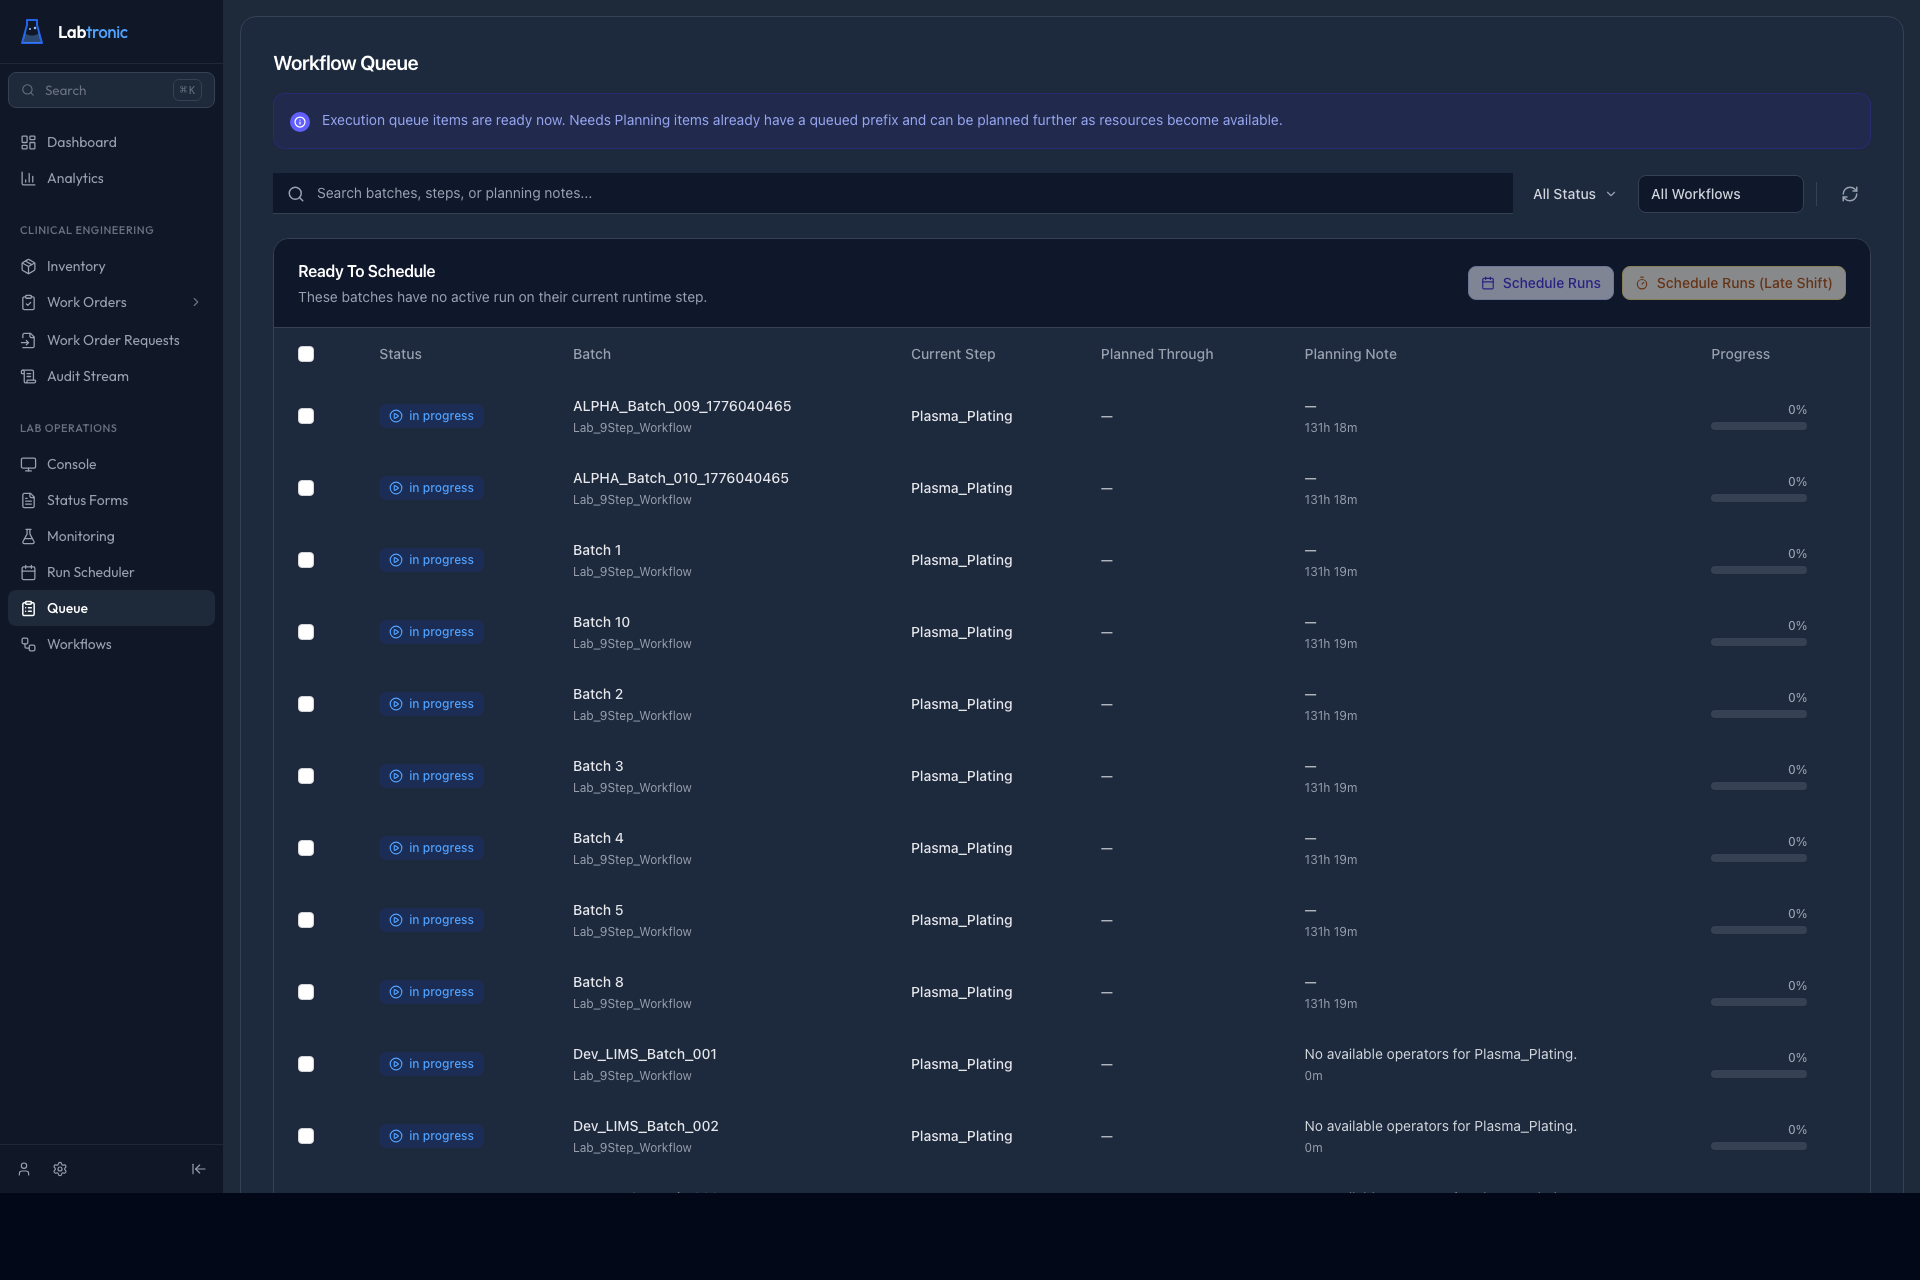
Task: Select the Console icon under Lab Operations
Action: point(29,464)
